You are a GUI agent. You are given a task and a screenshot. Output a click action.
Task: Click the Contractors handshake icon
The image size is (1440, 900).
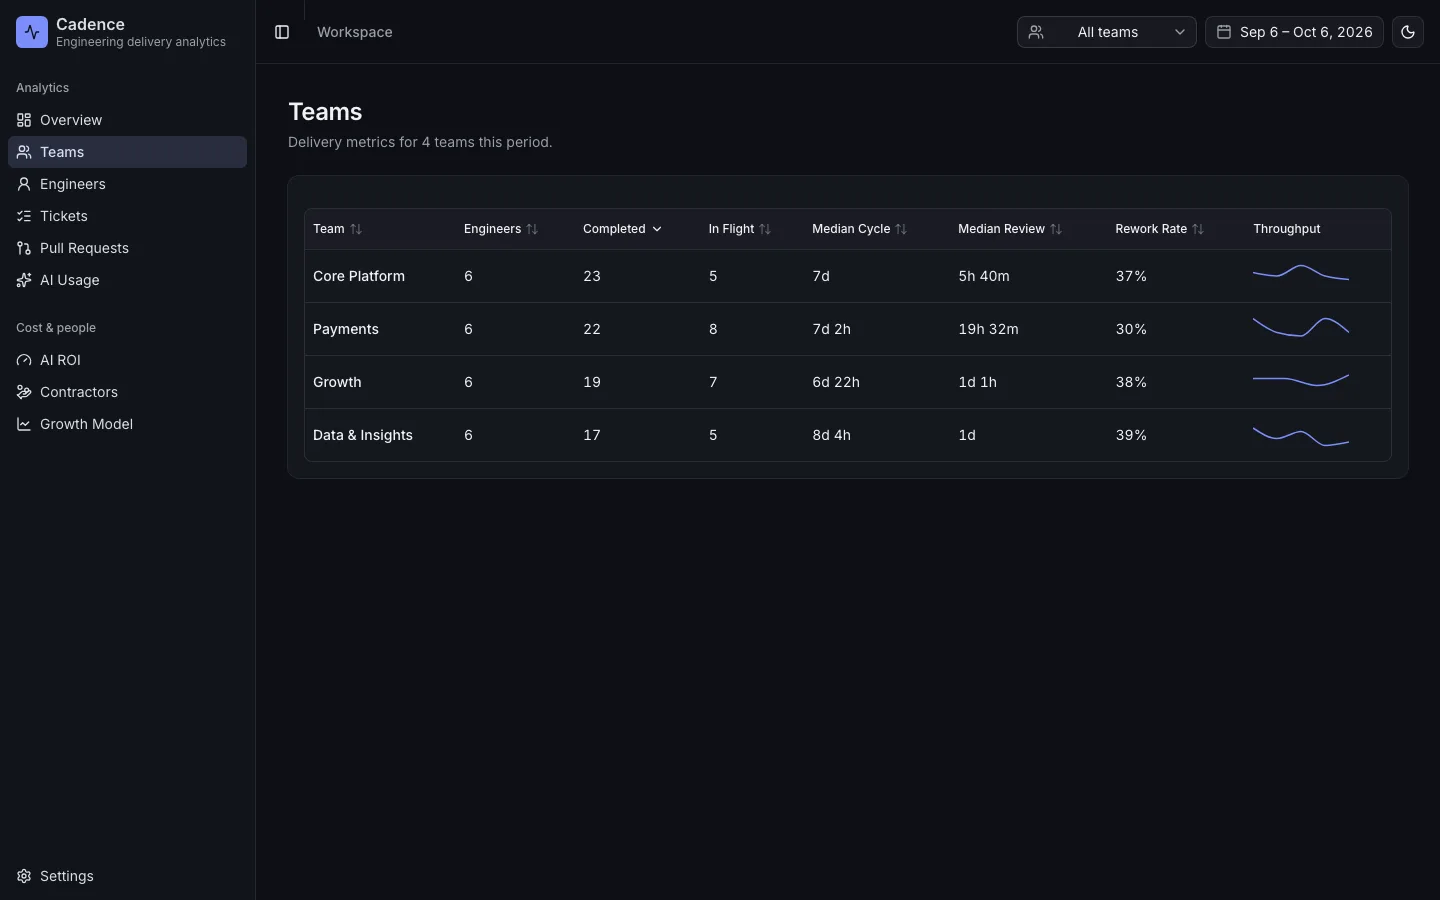(24, 392)
